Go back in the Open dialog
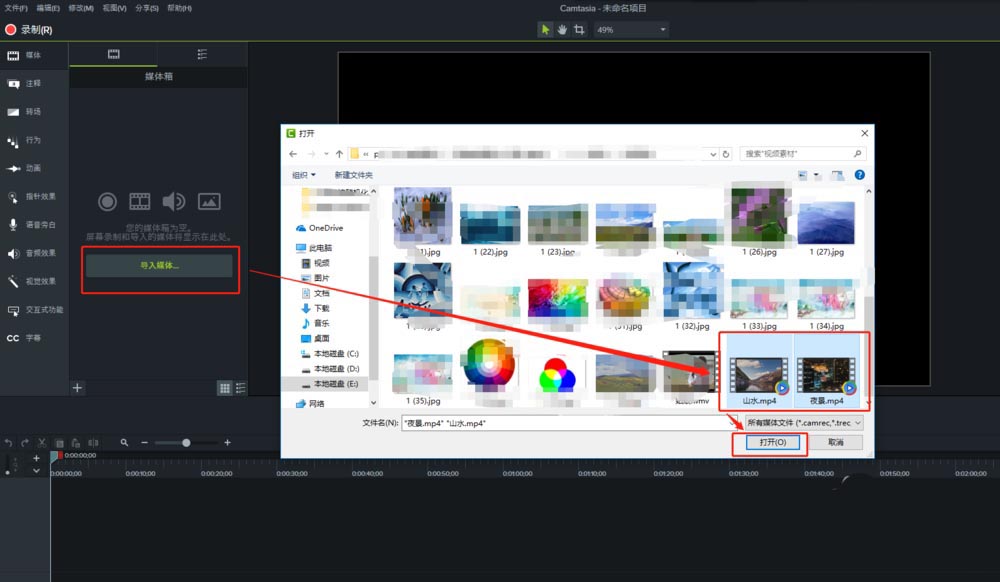Viewport: 1000px width, 582px height. click(293, 154)
